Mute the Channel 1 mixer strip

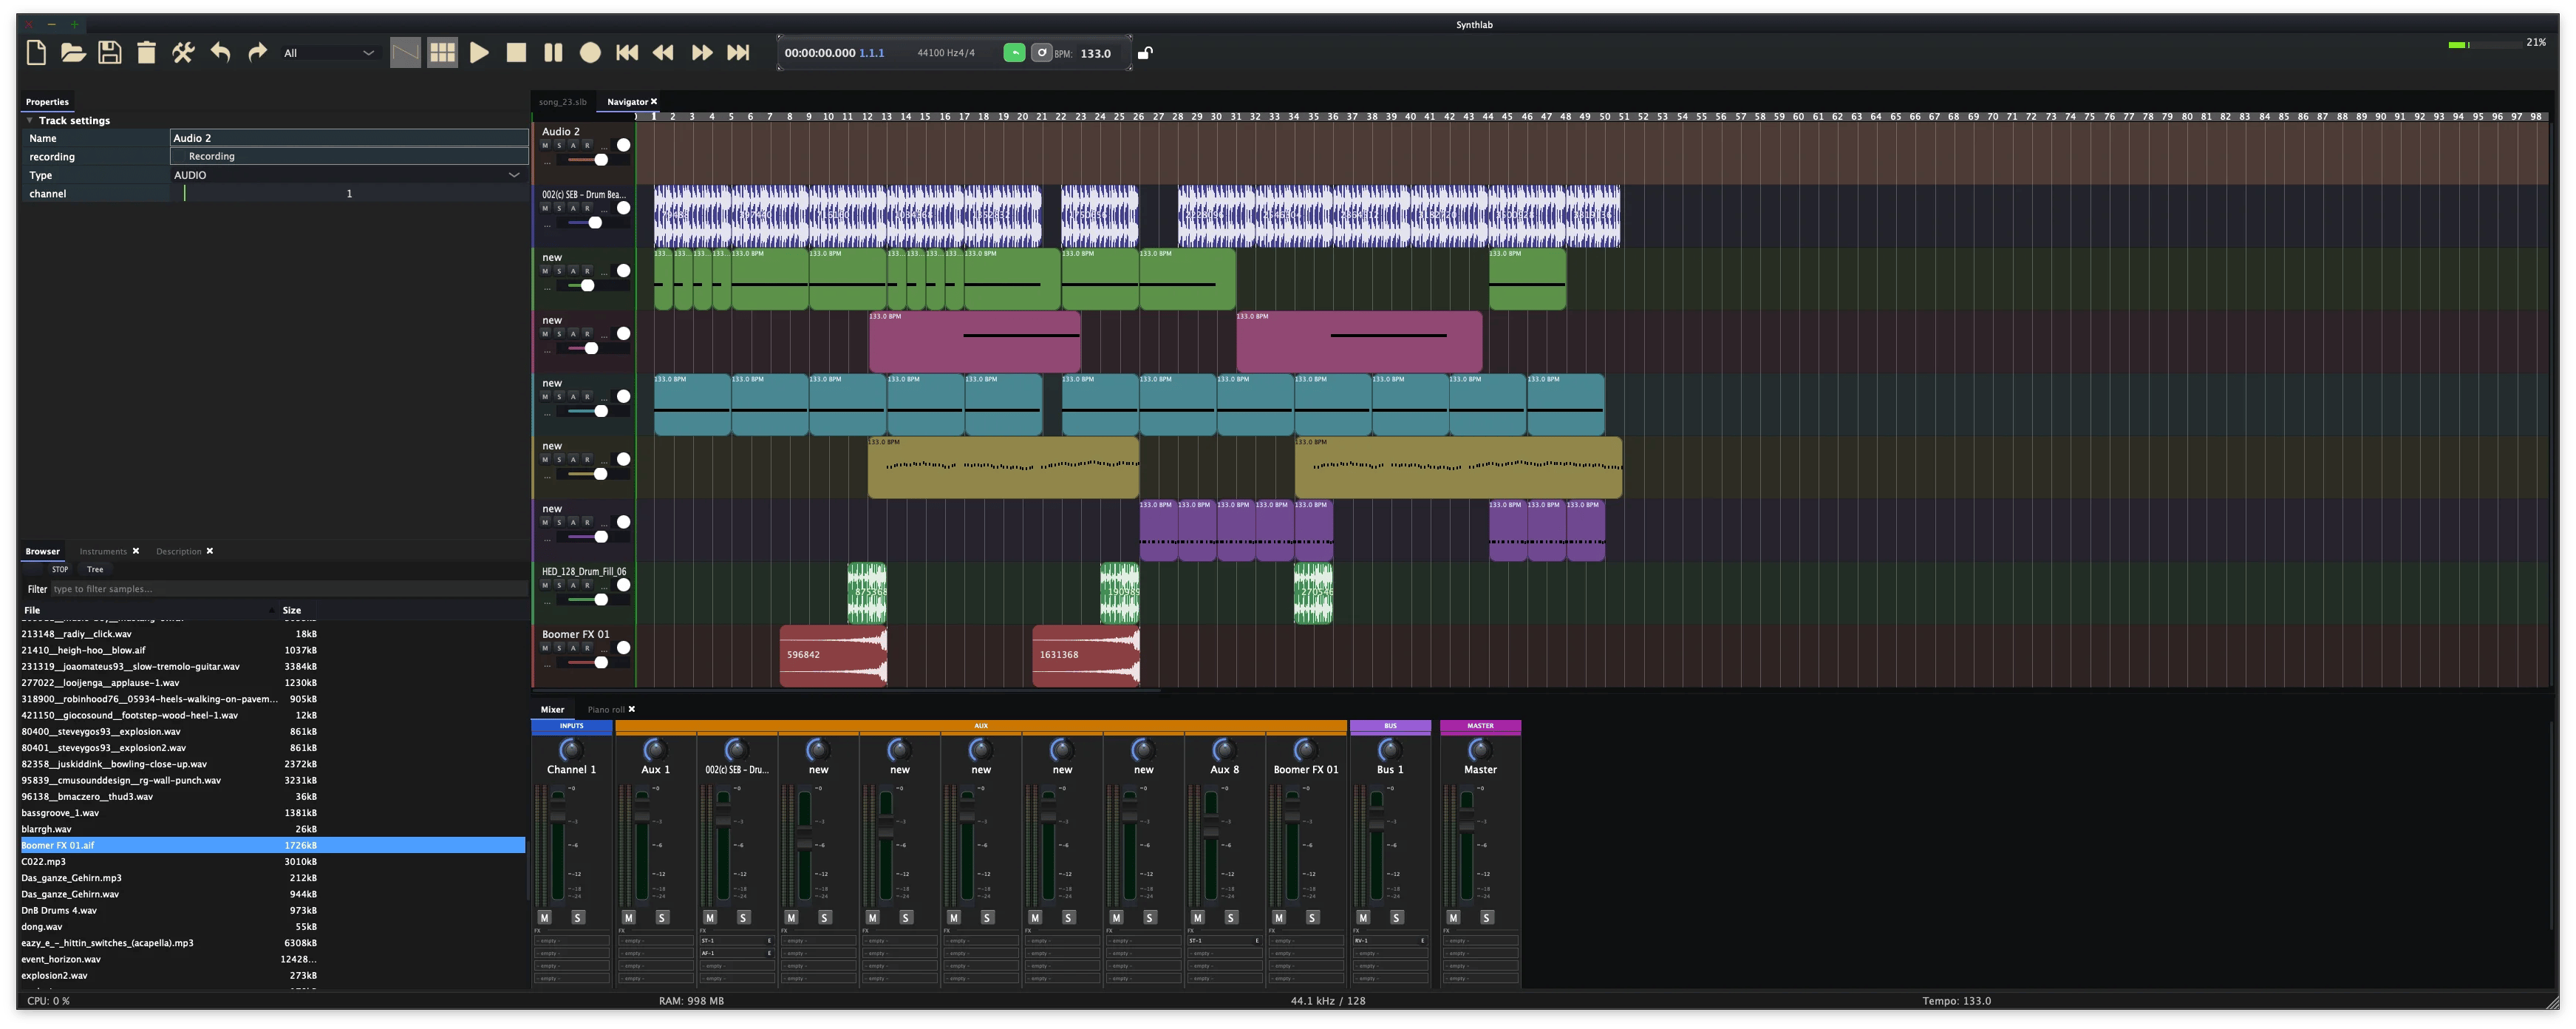(x=544, y=918)
